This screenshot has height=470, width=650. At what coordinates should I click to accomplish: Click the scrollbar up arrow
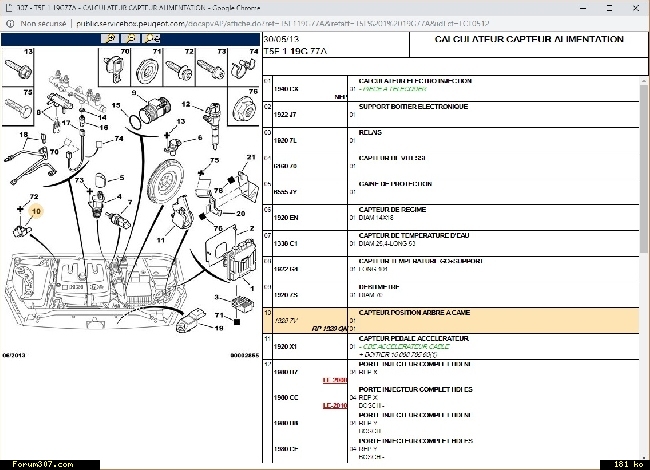point(644,82)
